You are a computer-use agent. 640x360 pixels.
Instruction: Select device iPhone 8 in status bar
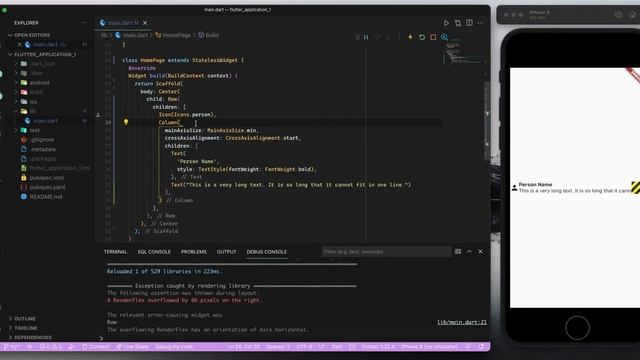429,347
